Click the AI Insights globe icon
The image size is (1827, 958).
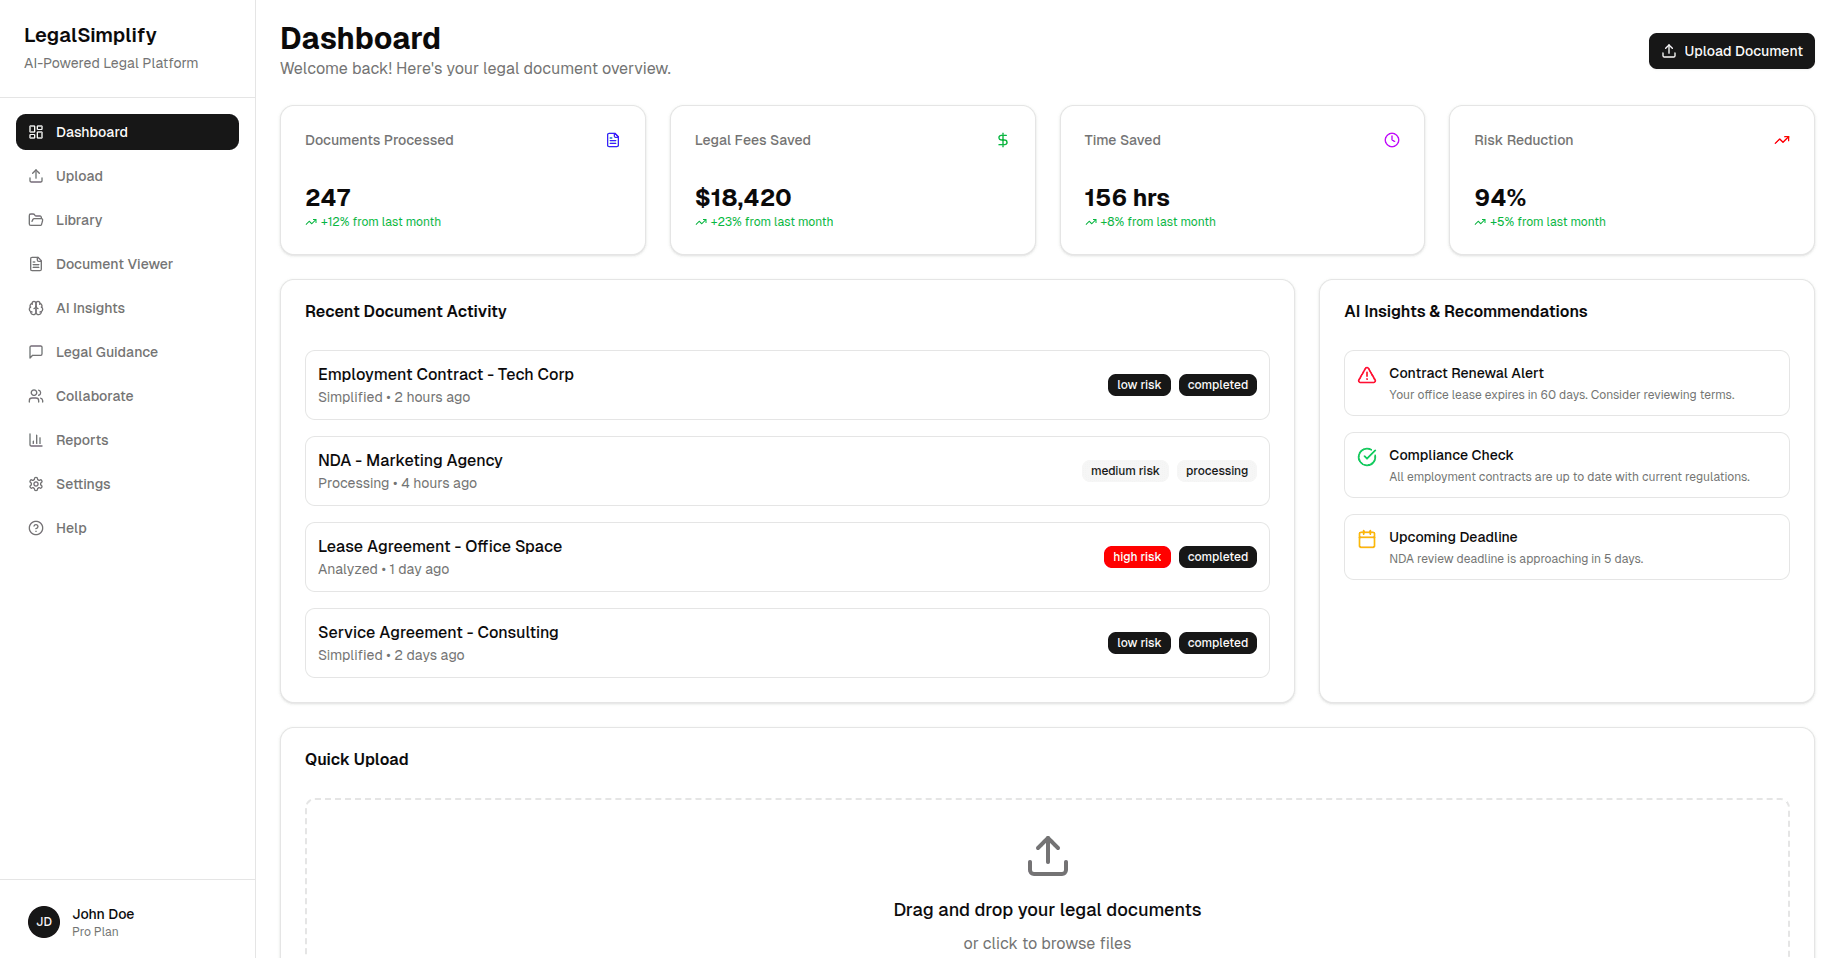pyautogui.click(x=36, y=308)
